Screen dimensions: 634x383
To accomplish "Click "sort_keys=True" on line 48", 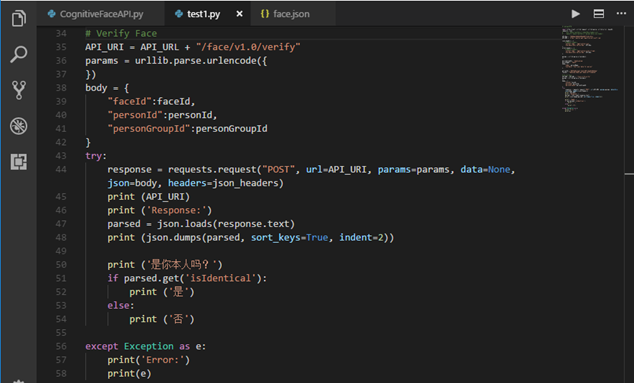I will coord(290,238).
